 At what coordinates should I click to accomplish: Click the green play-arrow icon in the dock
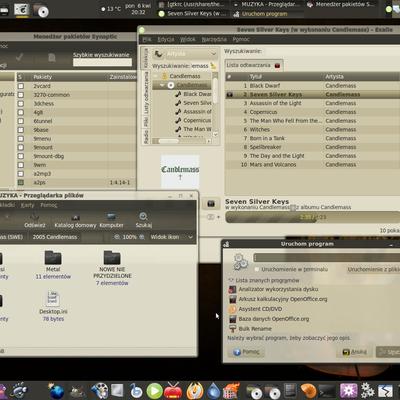point(155,391)
